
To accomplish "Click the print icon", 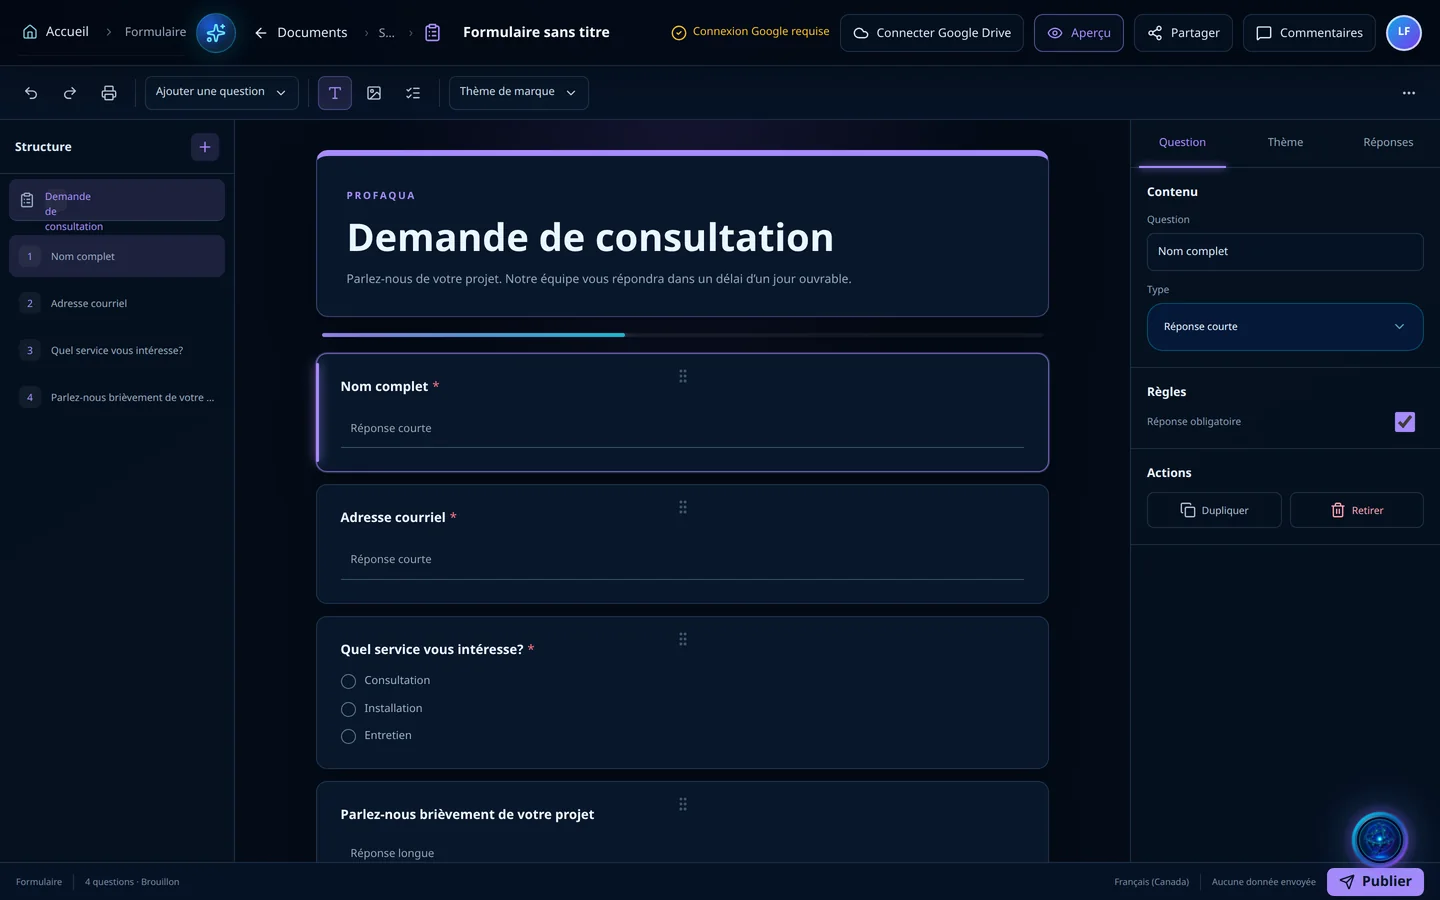I will [x=109, y=93].
